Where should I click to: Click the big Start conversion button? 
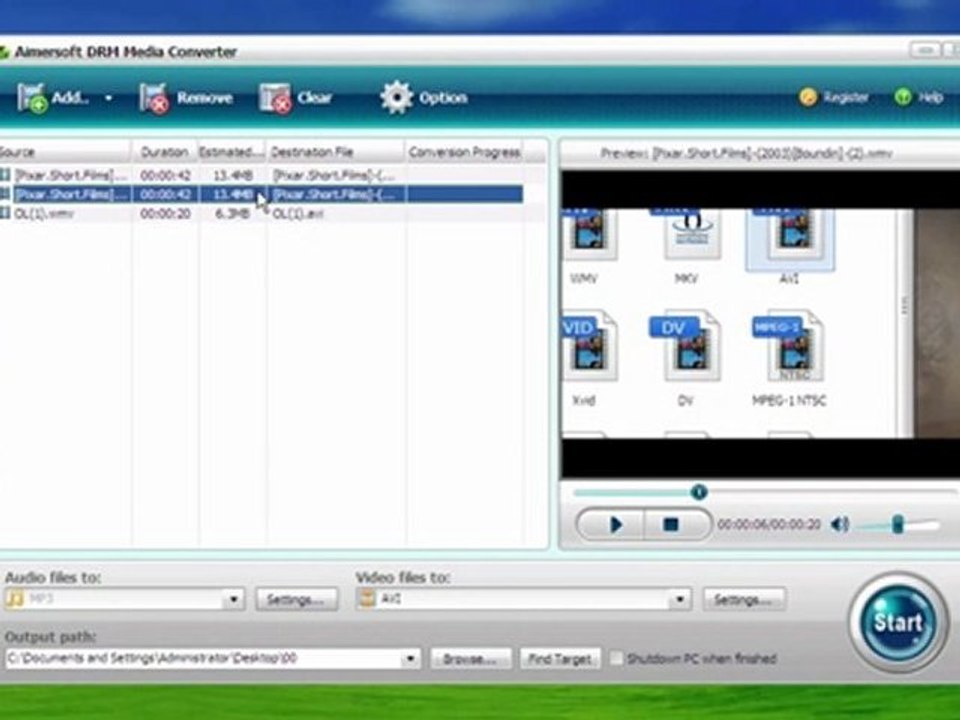[898, 622]
